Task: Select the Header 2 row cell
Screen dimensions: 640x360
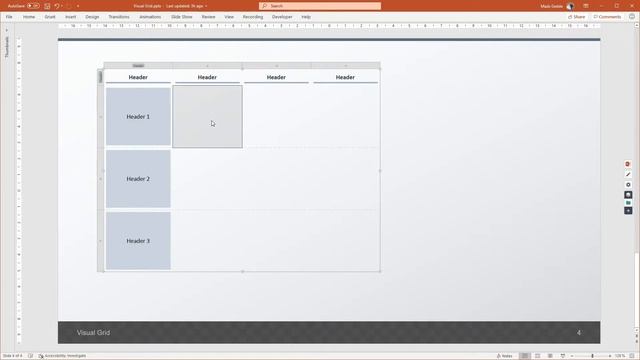Action: (x=138, y=179)
